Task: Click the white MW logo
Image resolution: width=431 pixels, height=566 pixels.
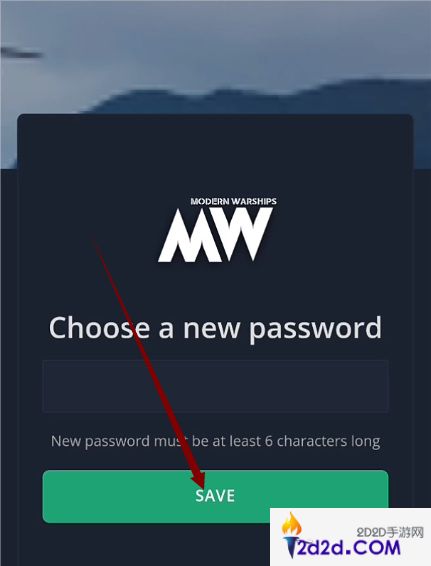Action: [x=216, y=229]
